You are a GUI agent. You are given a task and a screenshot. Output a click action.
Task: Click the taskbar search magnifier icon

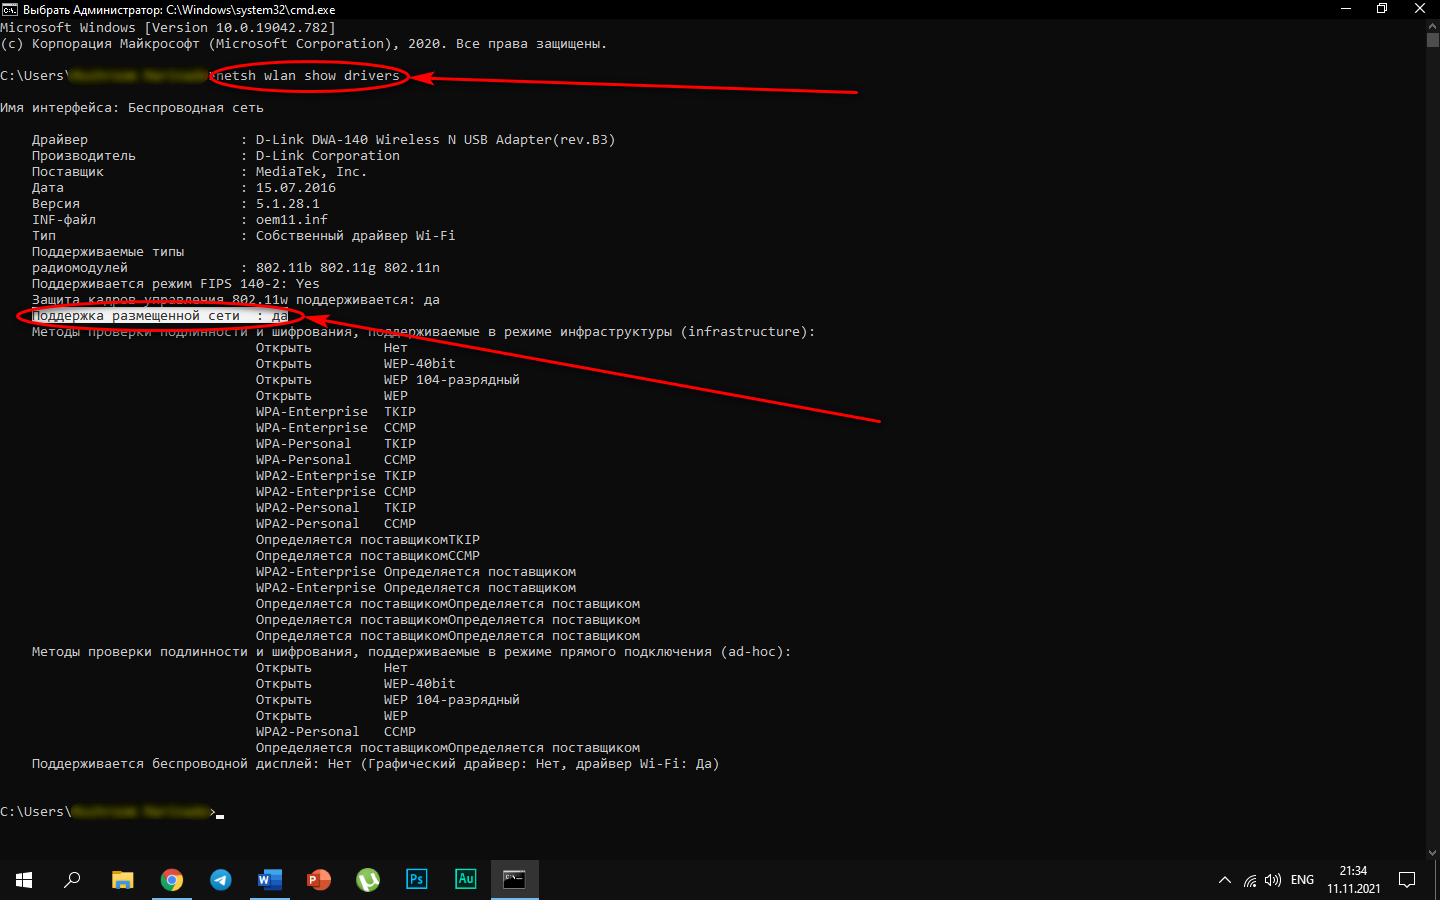click(72, 880)
